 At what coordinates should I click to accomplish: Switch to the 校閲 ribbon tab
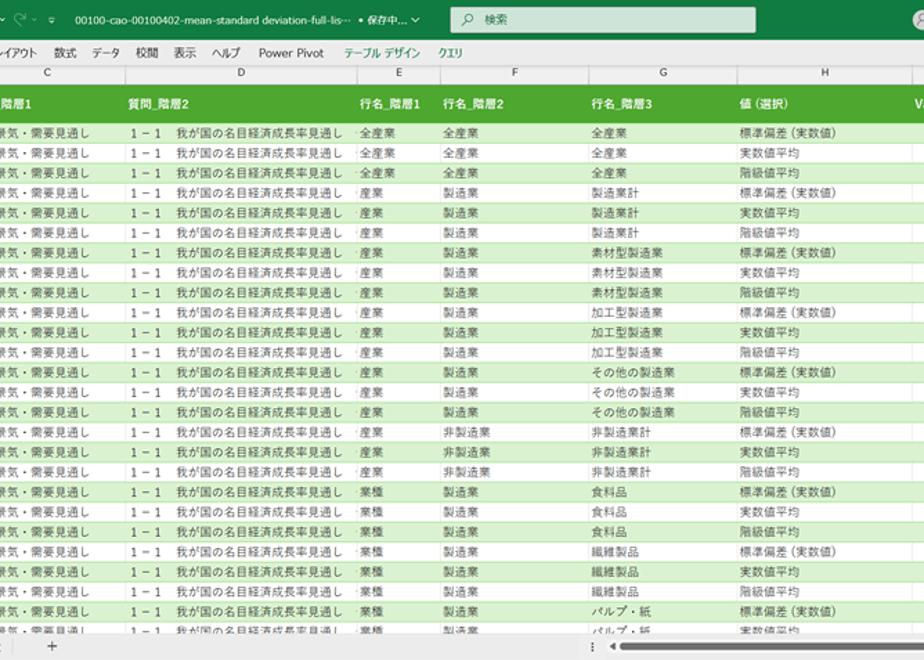click(x=147, y=53)
